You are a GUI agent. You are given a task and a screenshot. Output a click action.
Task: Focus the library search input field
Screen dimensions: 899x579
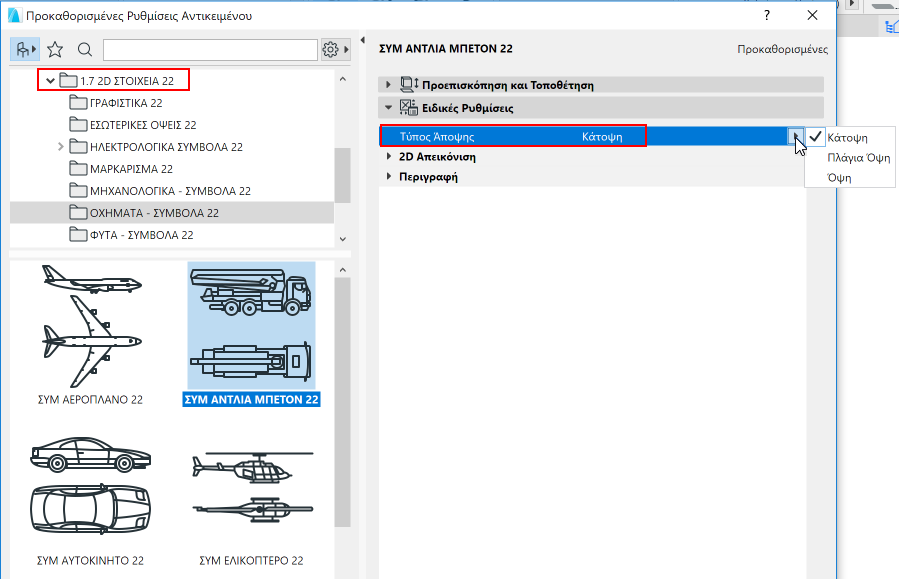[210, 50]
